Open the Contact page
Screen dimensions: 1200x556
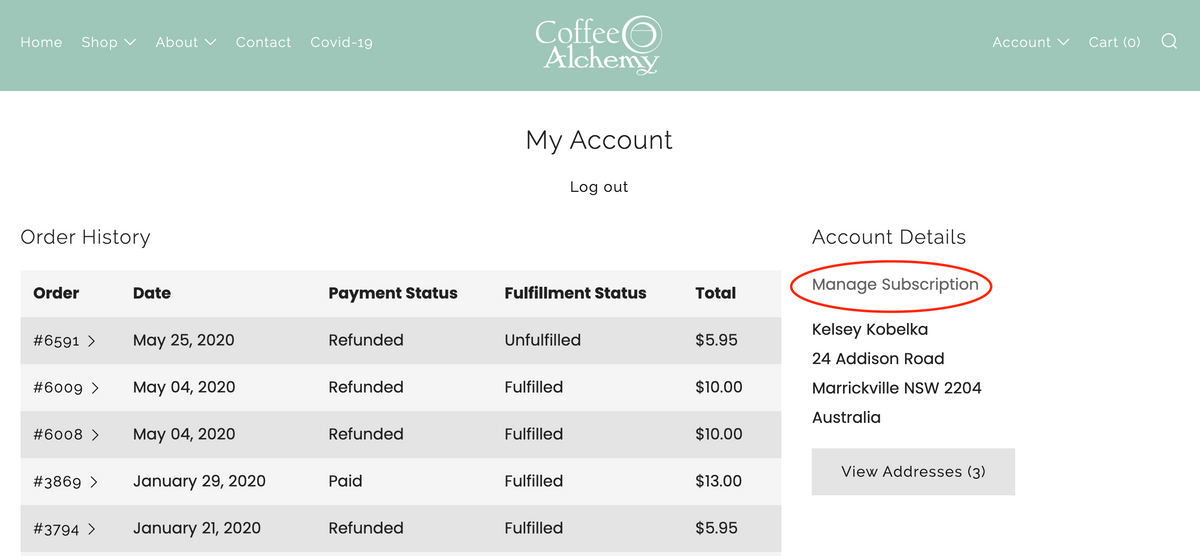pos(263,42)
